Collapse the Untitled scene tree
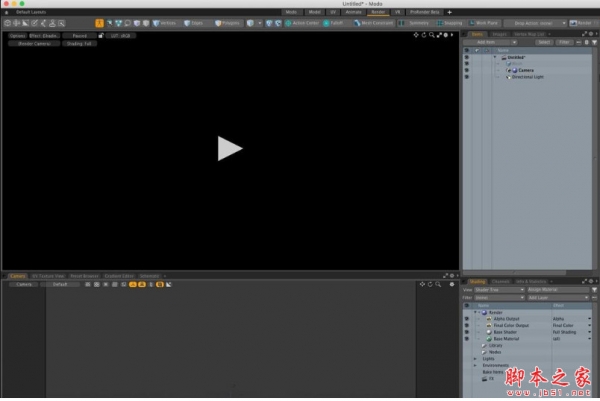Screen dimensions: 600x401 (494, 57)
